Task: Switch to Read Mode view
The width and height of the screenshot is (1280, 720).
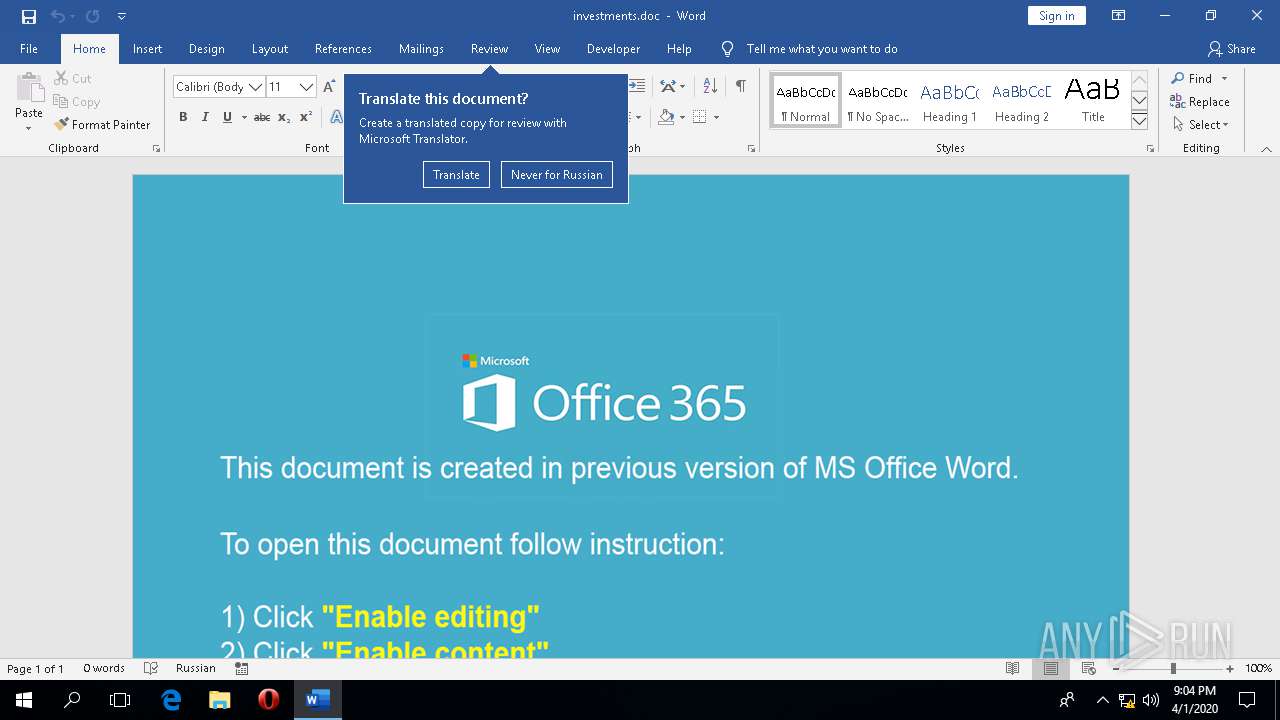Action: (x=1012, y=669)
